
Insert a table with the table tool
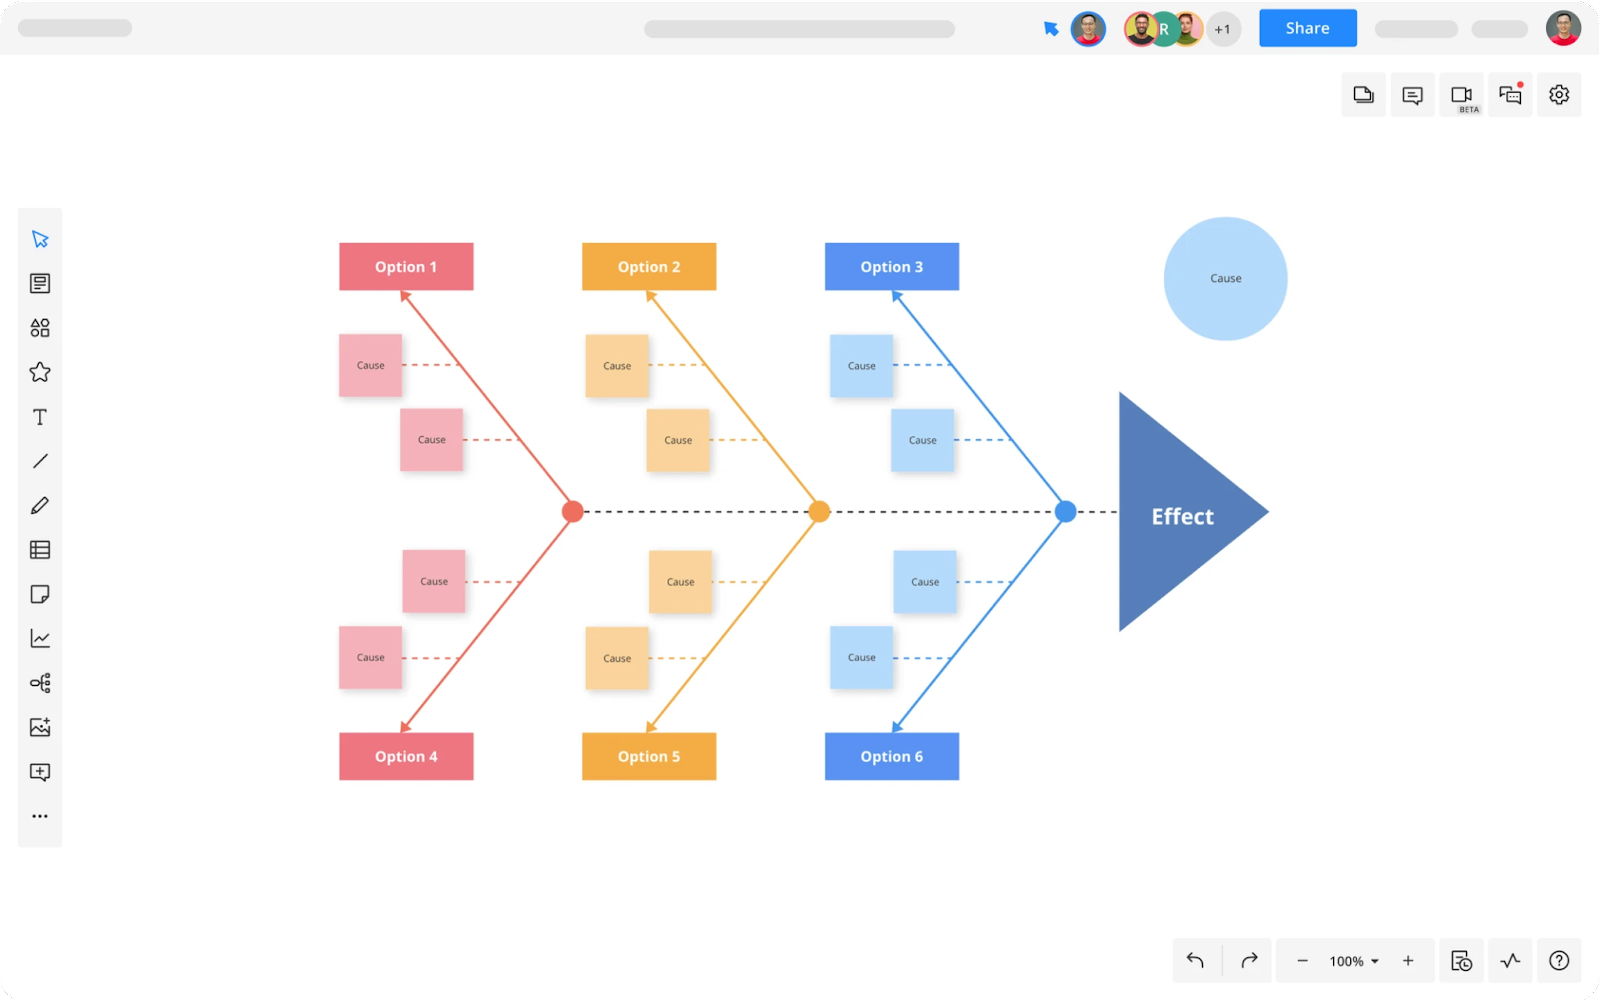(x=40, y=550)
